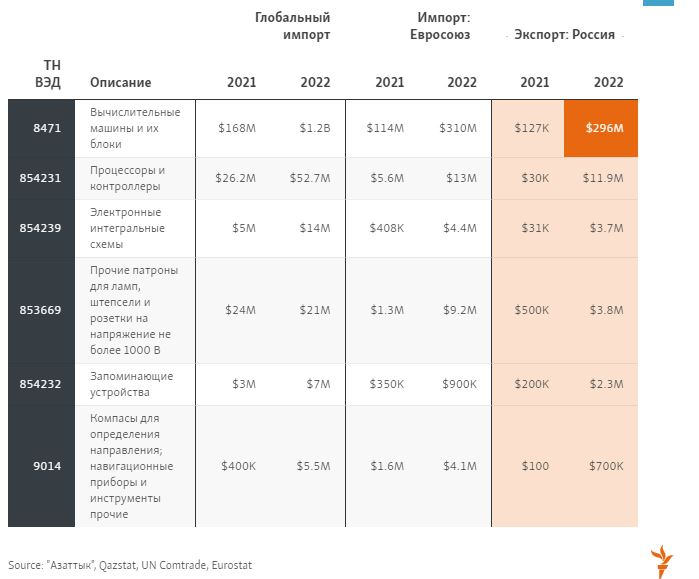Click the "Вычислительные машины и их блоки" description

click(135, 128)
